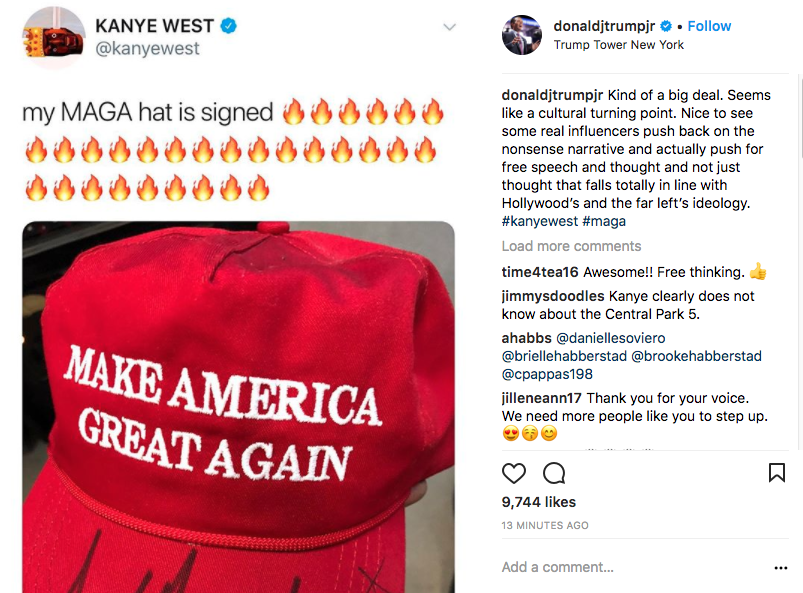Load more comments on the post
803x593 pixels.
click(571, 246)
